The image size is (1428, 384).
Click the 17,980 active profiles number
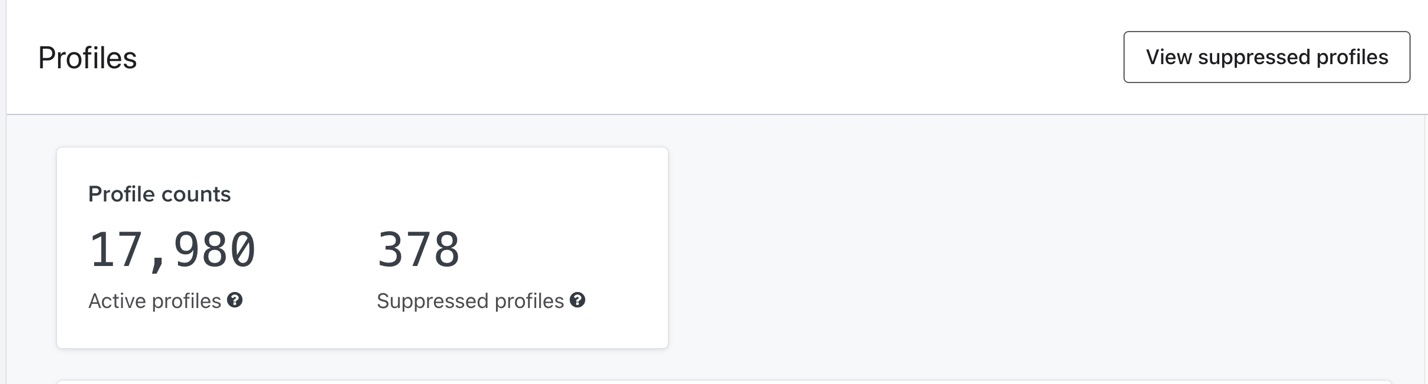tap(172, 249)
